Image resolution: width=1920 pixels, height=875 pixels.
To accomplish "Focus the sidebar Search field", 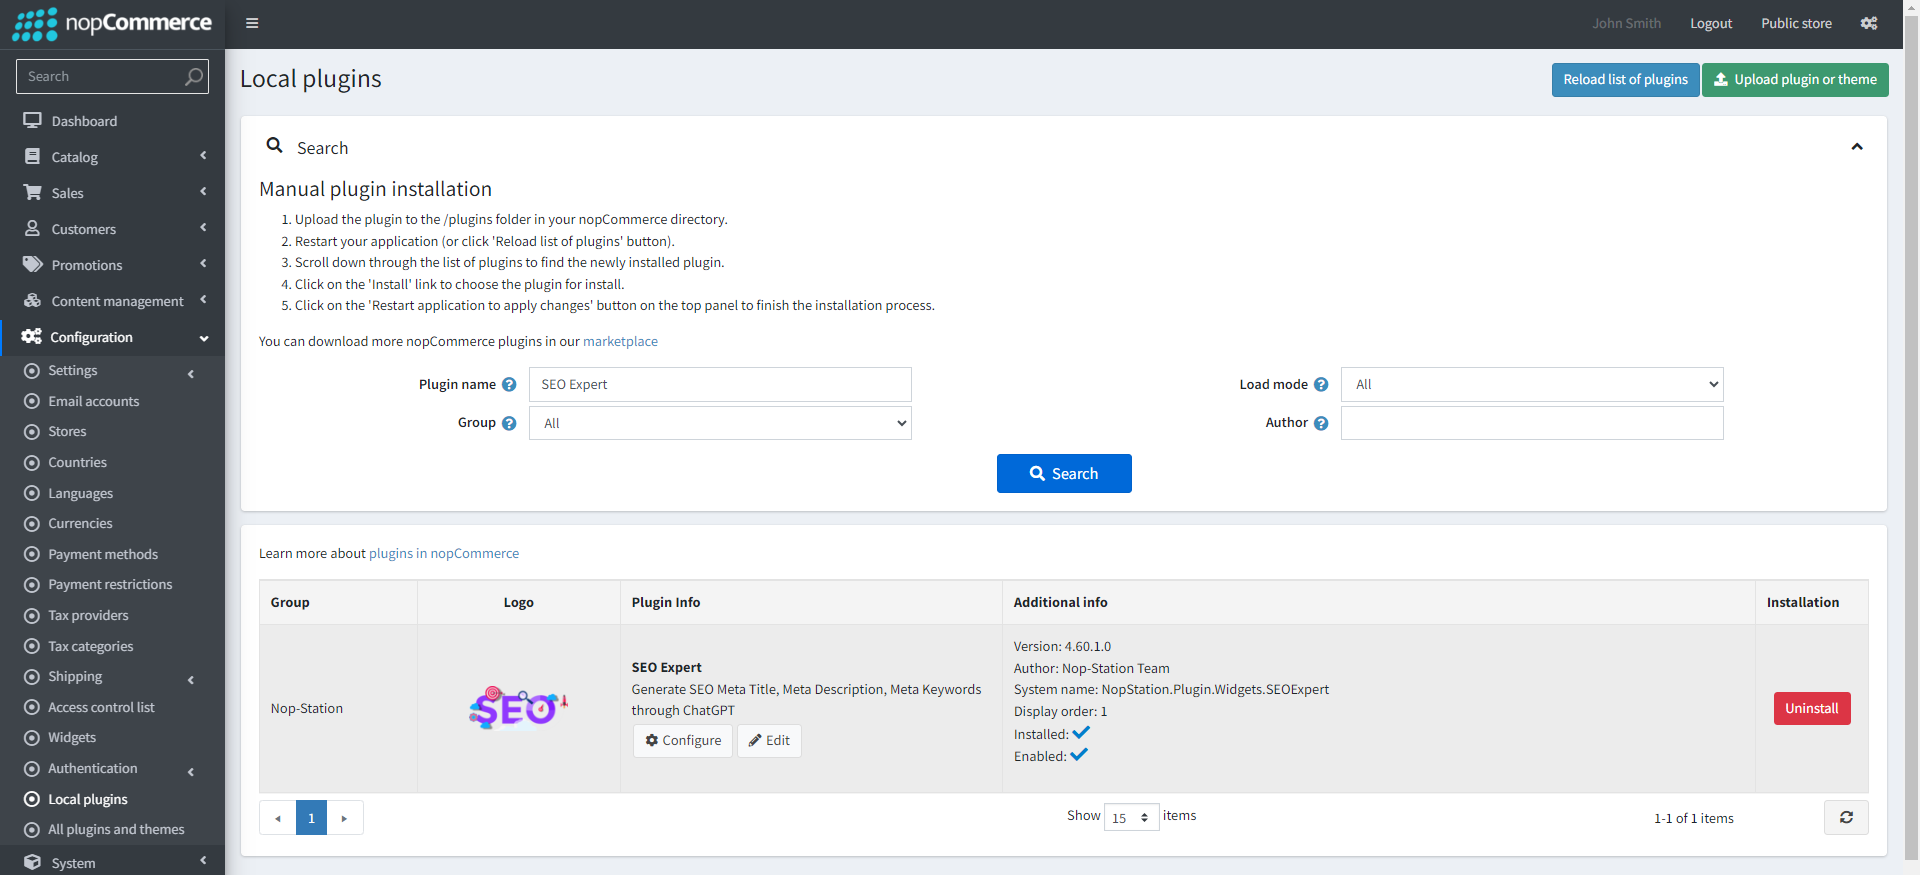I will point(100,76).
